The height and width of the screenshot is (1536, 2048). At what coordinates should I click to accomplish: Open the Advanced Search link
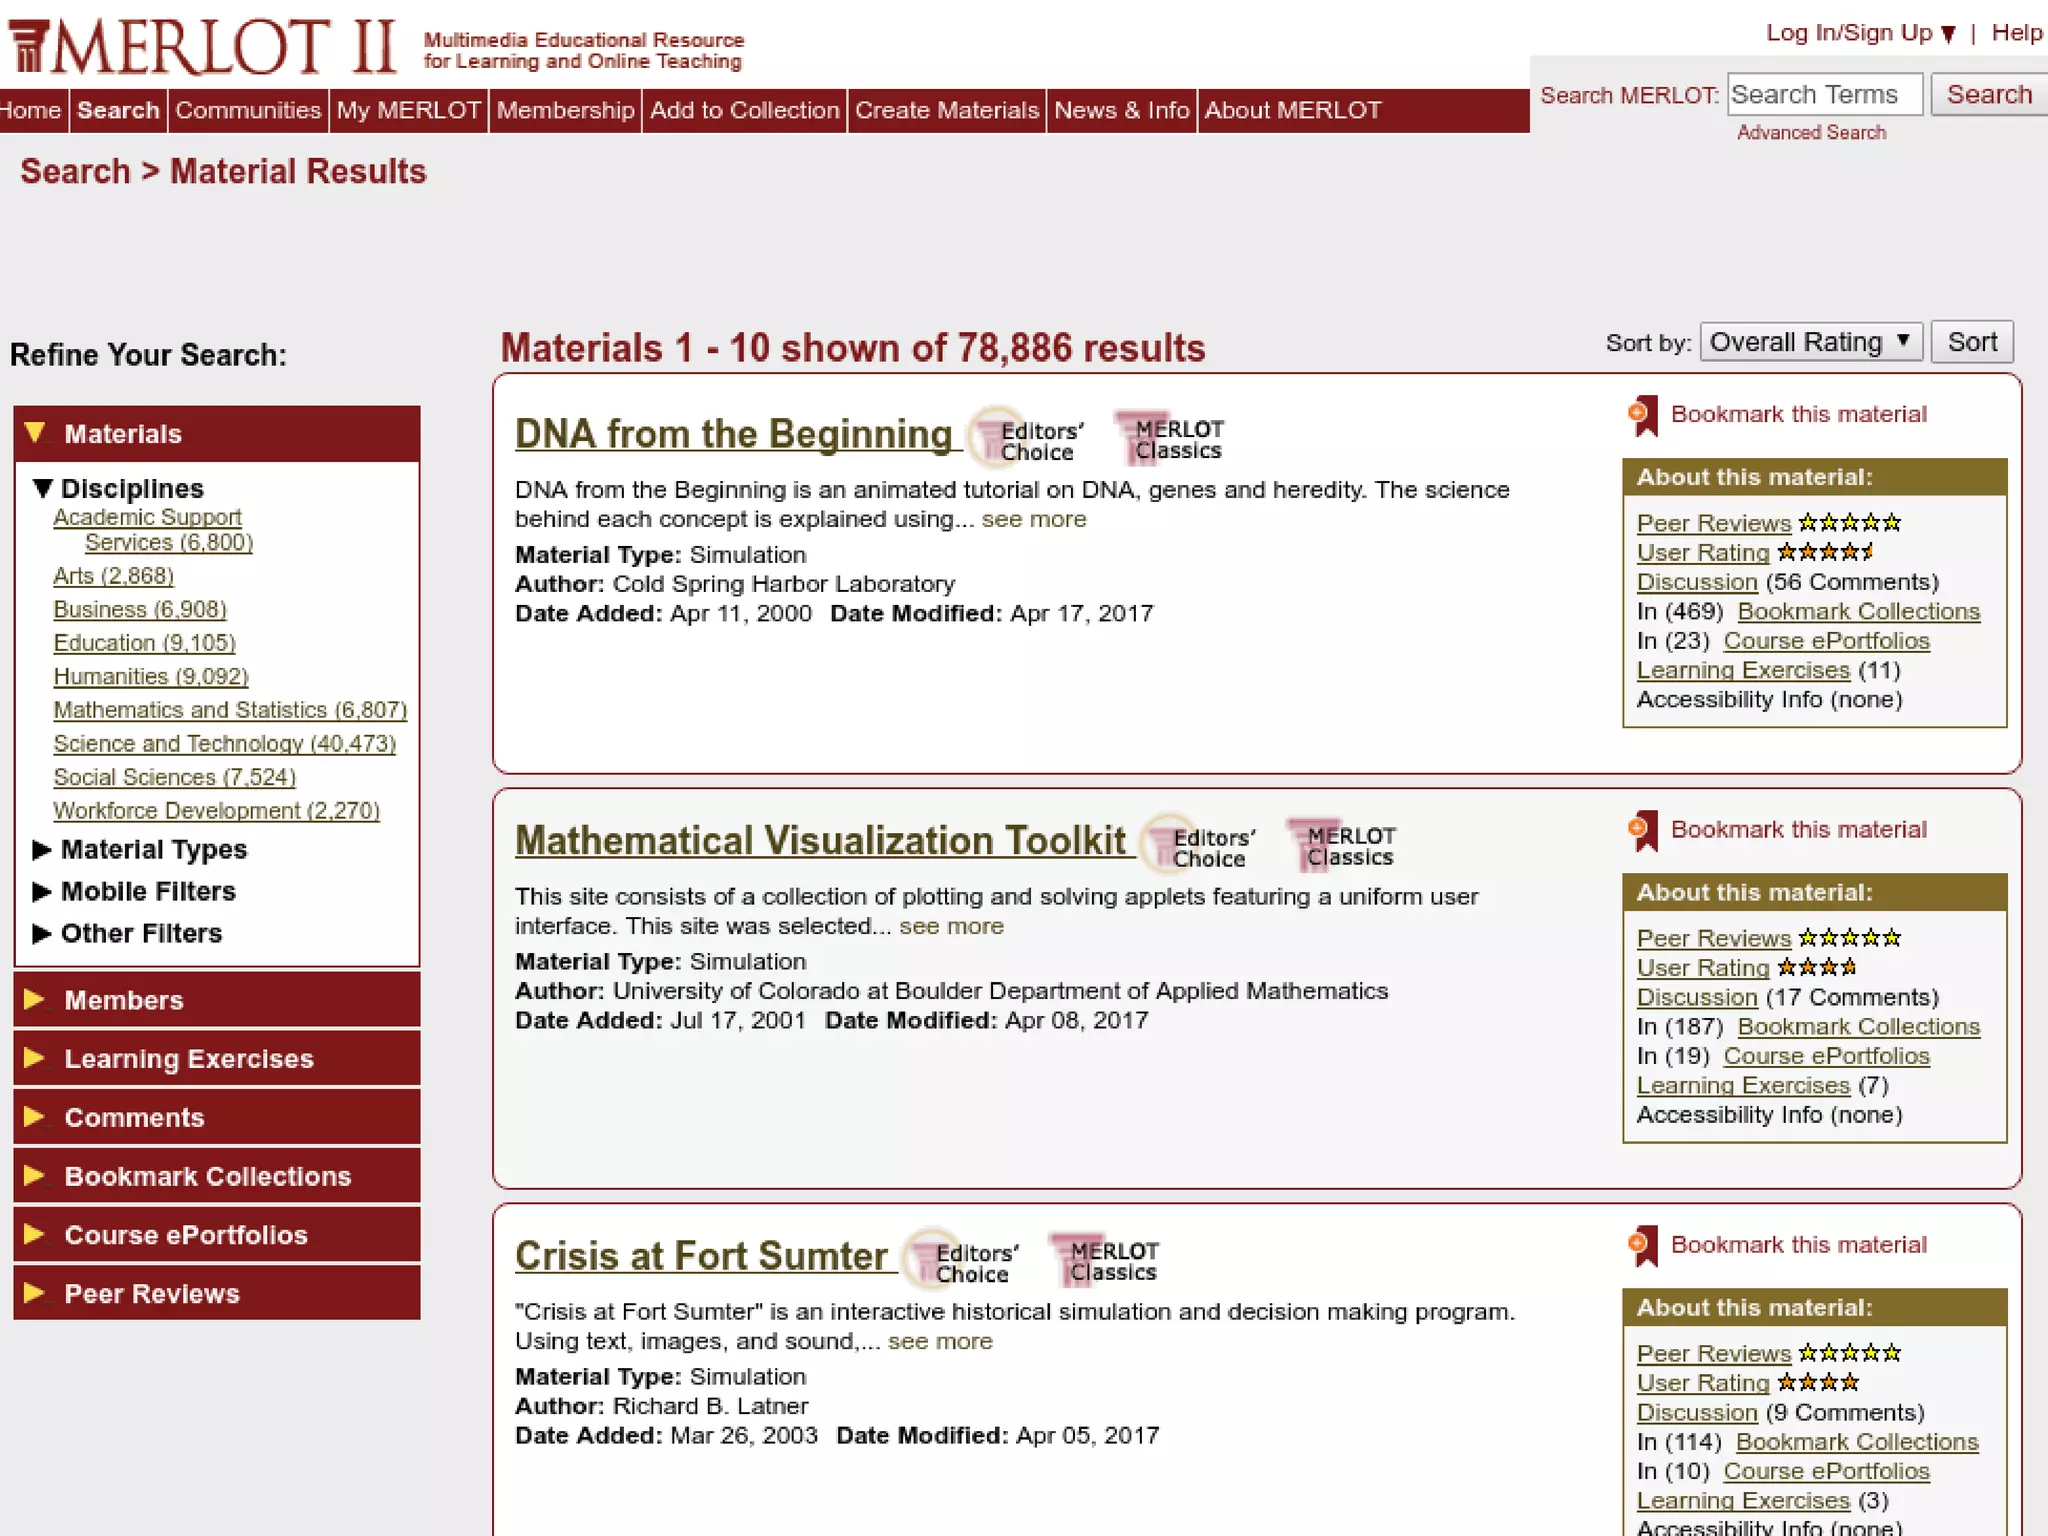coord(1811,132)
